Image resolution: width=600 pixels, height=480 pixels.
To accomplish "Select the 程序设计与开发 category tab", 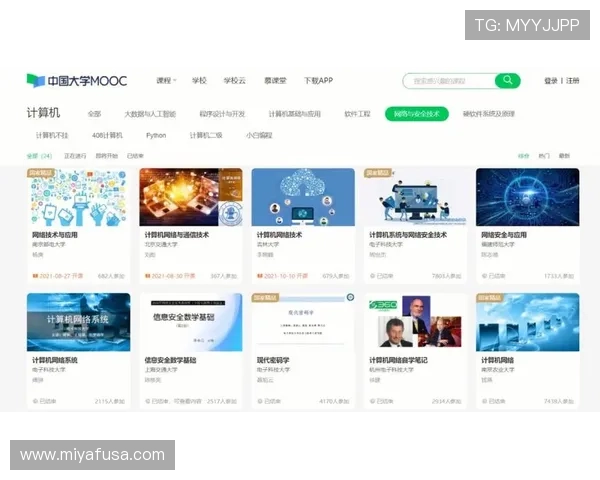I will coord(221,114).
